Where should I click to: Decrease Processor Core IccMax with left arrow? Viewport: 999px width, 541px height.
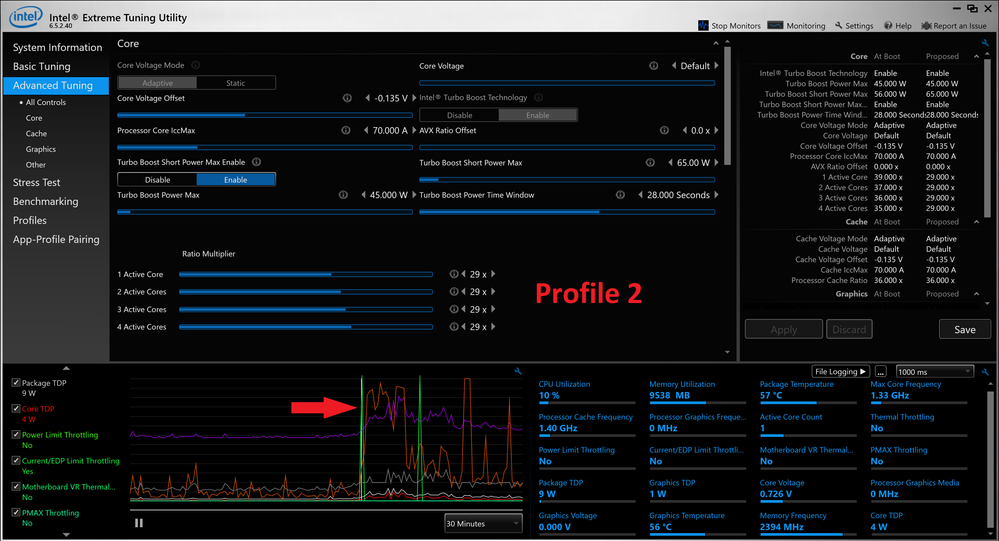pyautogui.click(x=366, y=130)
